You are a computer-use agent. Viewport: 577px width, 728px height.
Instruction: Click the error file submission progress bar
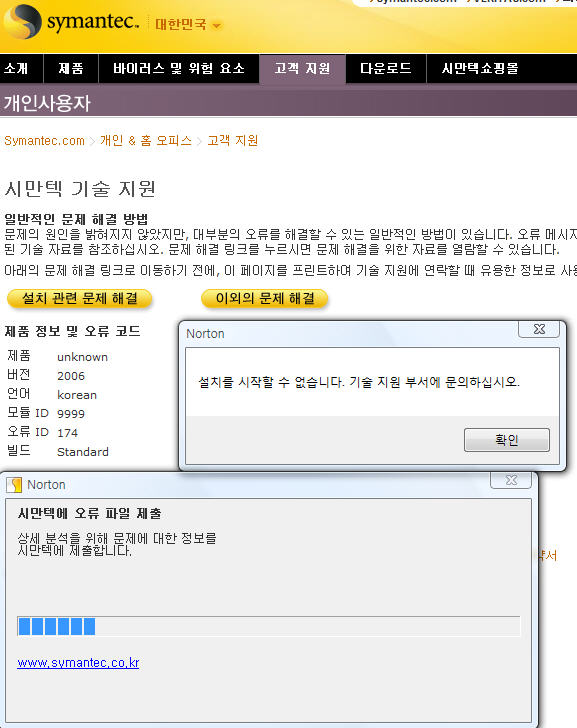269,626
